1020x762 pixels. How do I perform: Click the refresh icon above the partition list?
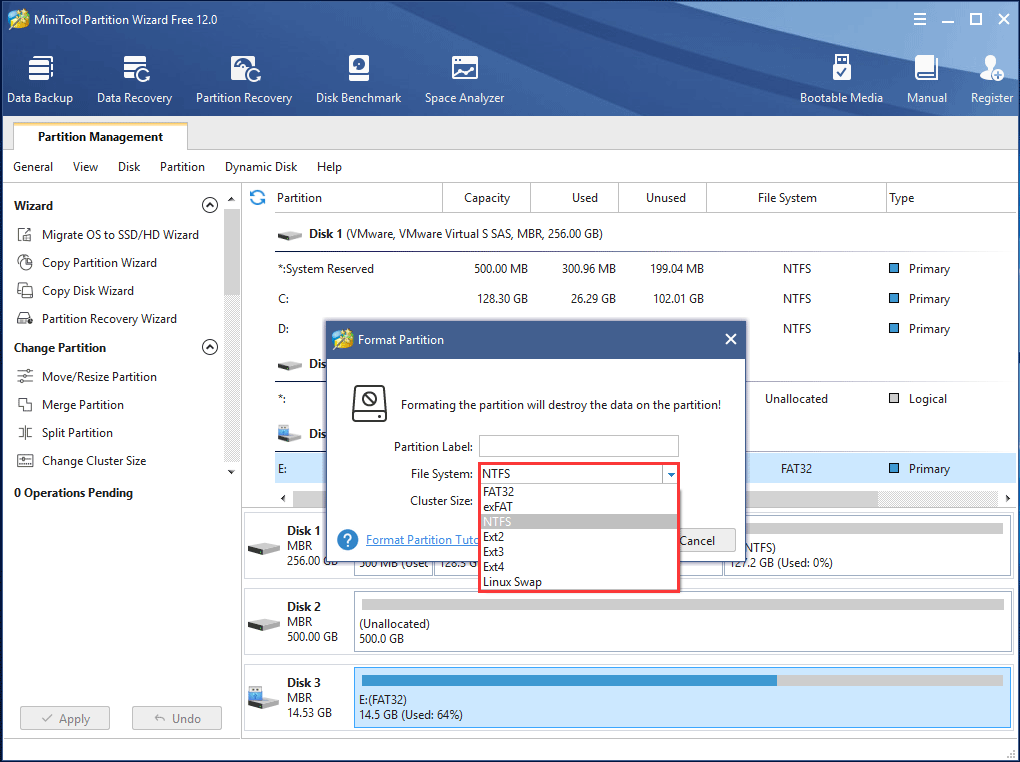pyautogui.click(x=257, y=197)
